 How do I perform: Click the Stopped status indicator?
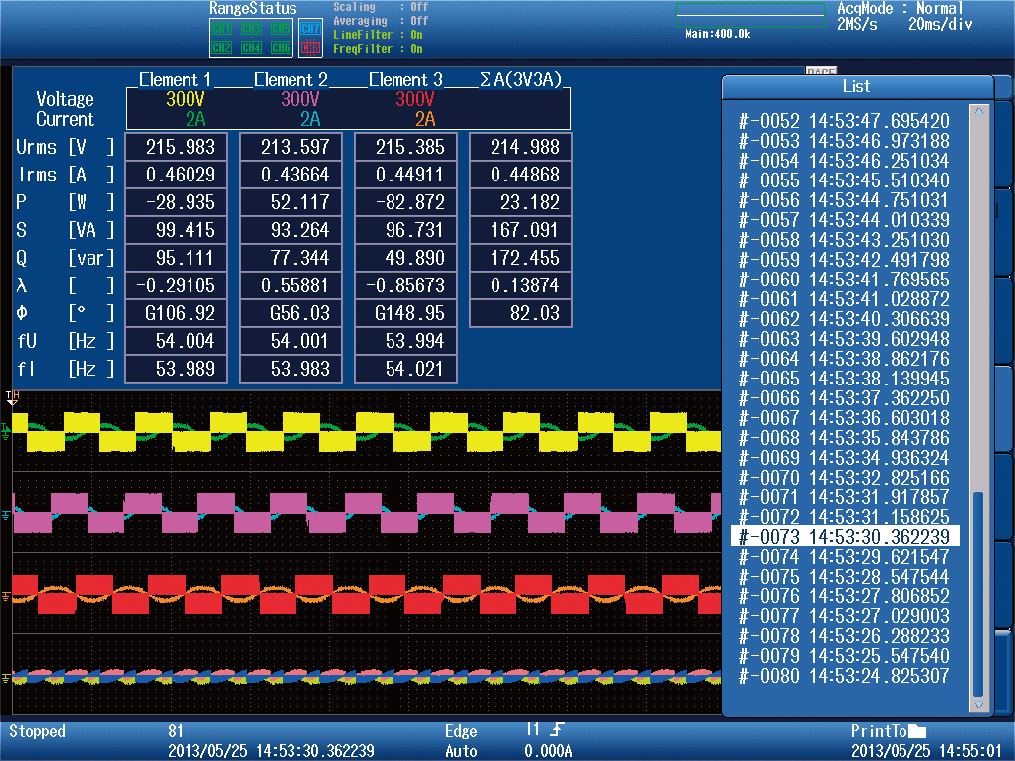click(x=36, y=731)
